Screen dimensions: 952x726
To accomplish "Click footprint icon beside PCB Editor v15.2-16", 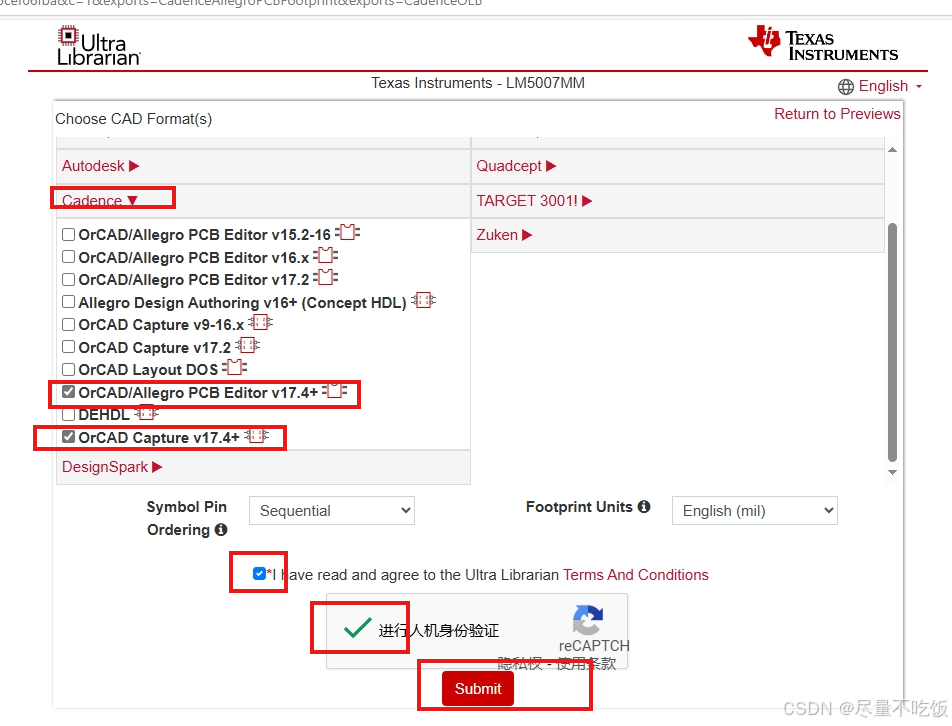I will [347, 232].
